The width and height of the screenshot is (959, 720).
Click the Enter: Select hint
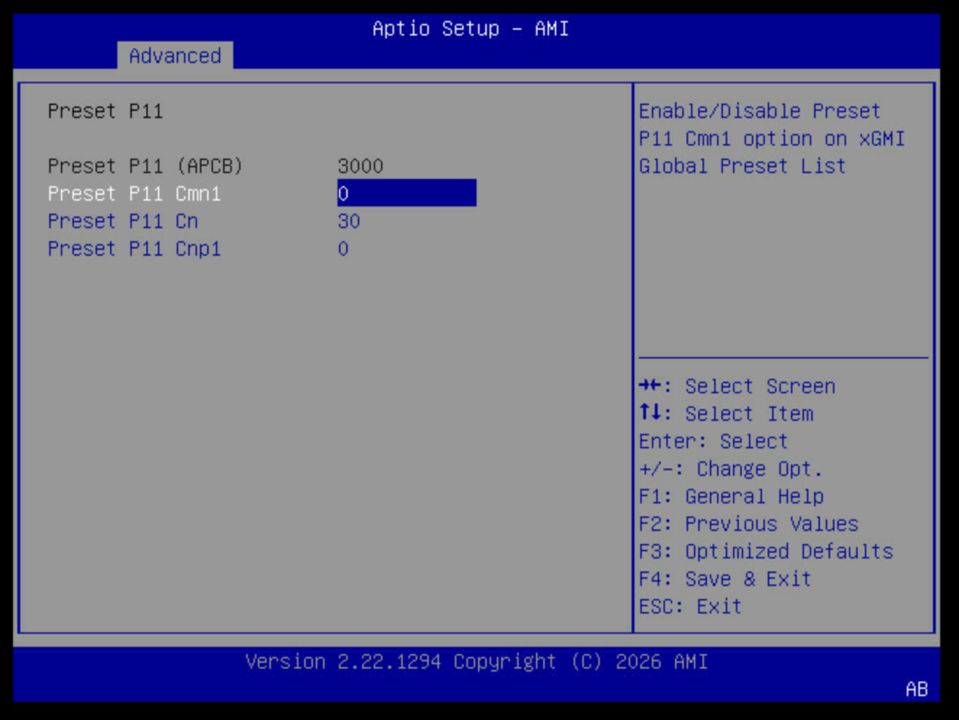coord(713,441)
